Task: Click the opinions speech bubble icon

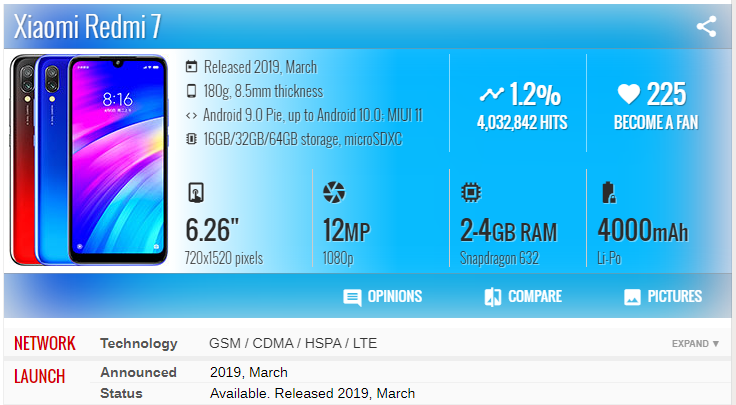Action: 352,297
